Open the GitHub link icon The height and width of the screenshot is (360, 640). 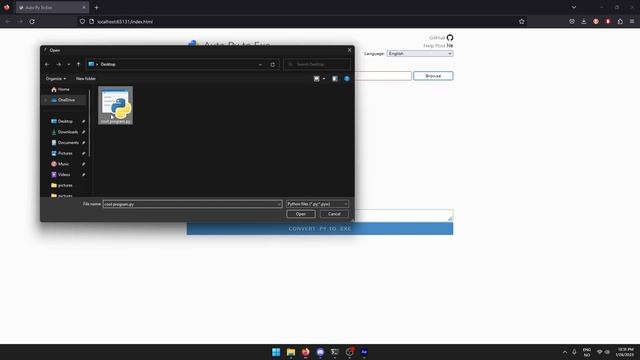coord(450,38)
